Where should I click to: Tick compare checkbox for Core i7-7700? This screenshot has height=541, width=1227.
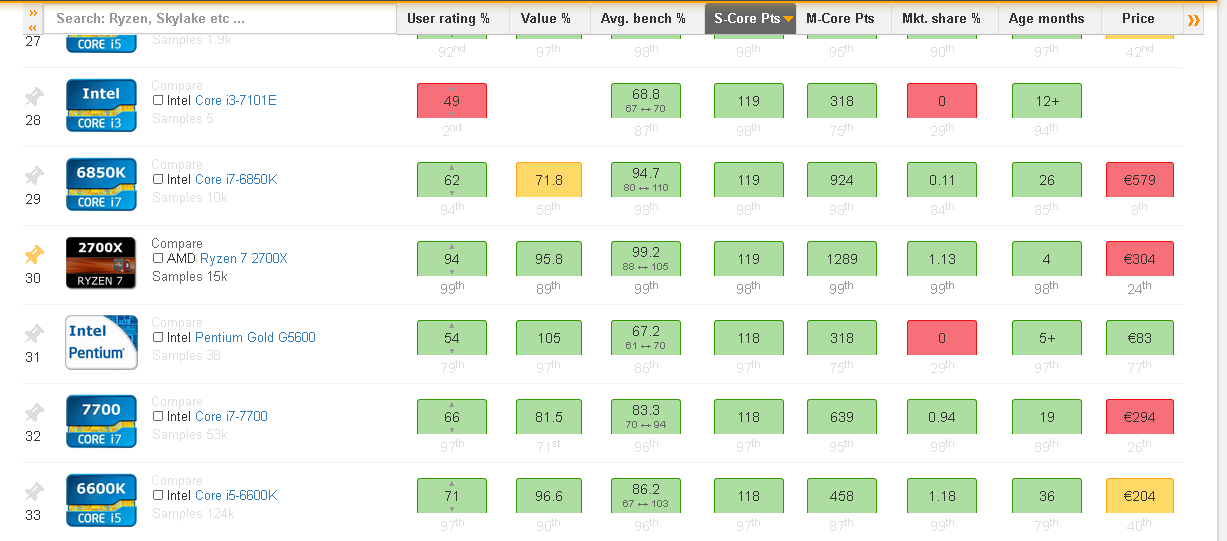click(158, 417)
